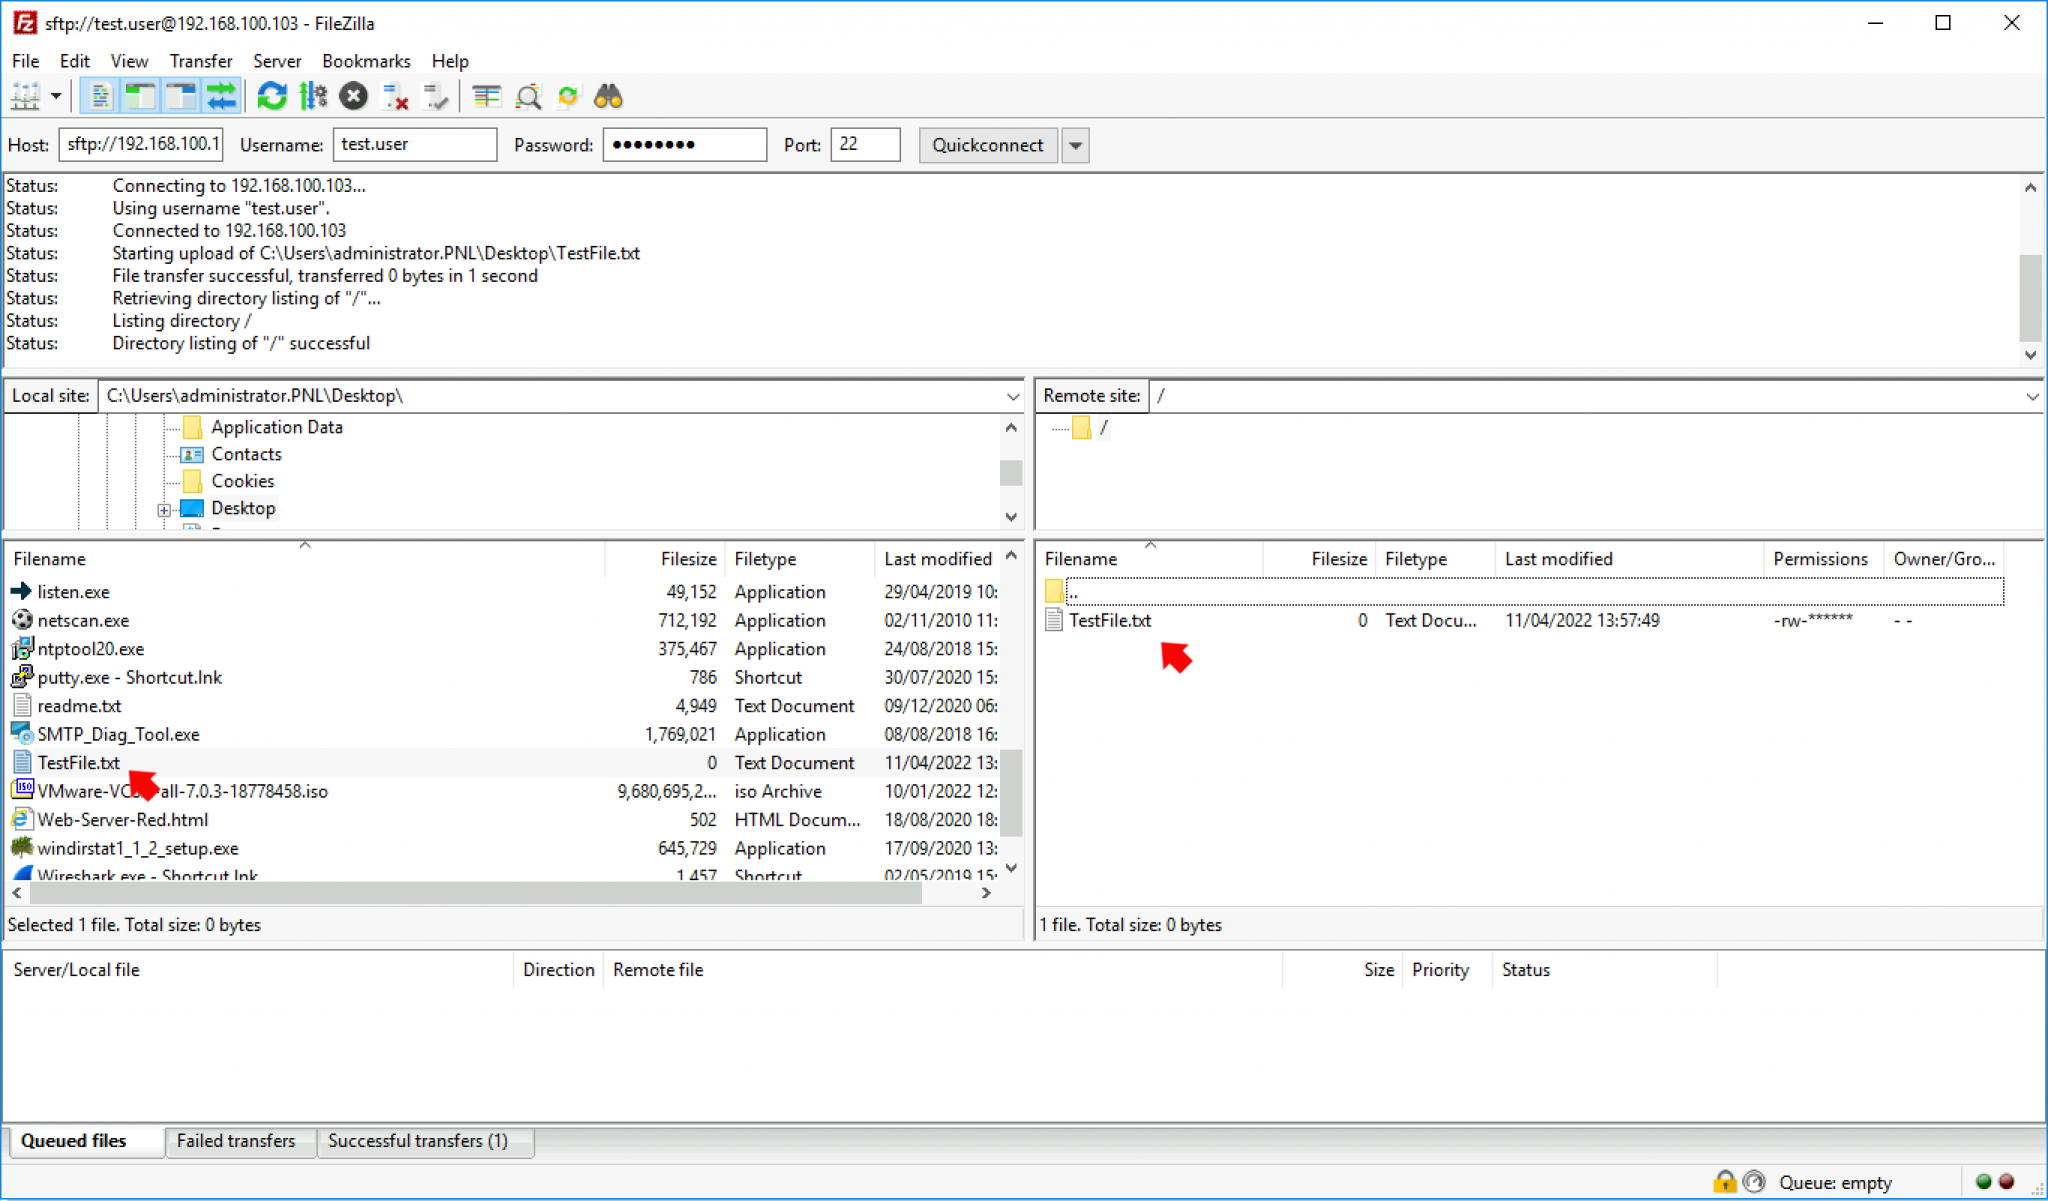The image size is (2048, 1201).
Task: Enable synchronized browsing icon
Action: click(x=568, y=97)
